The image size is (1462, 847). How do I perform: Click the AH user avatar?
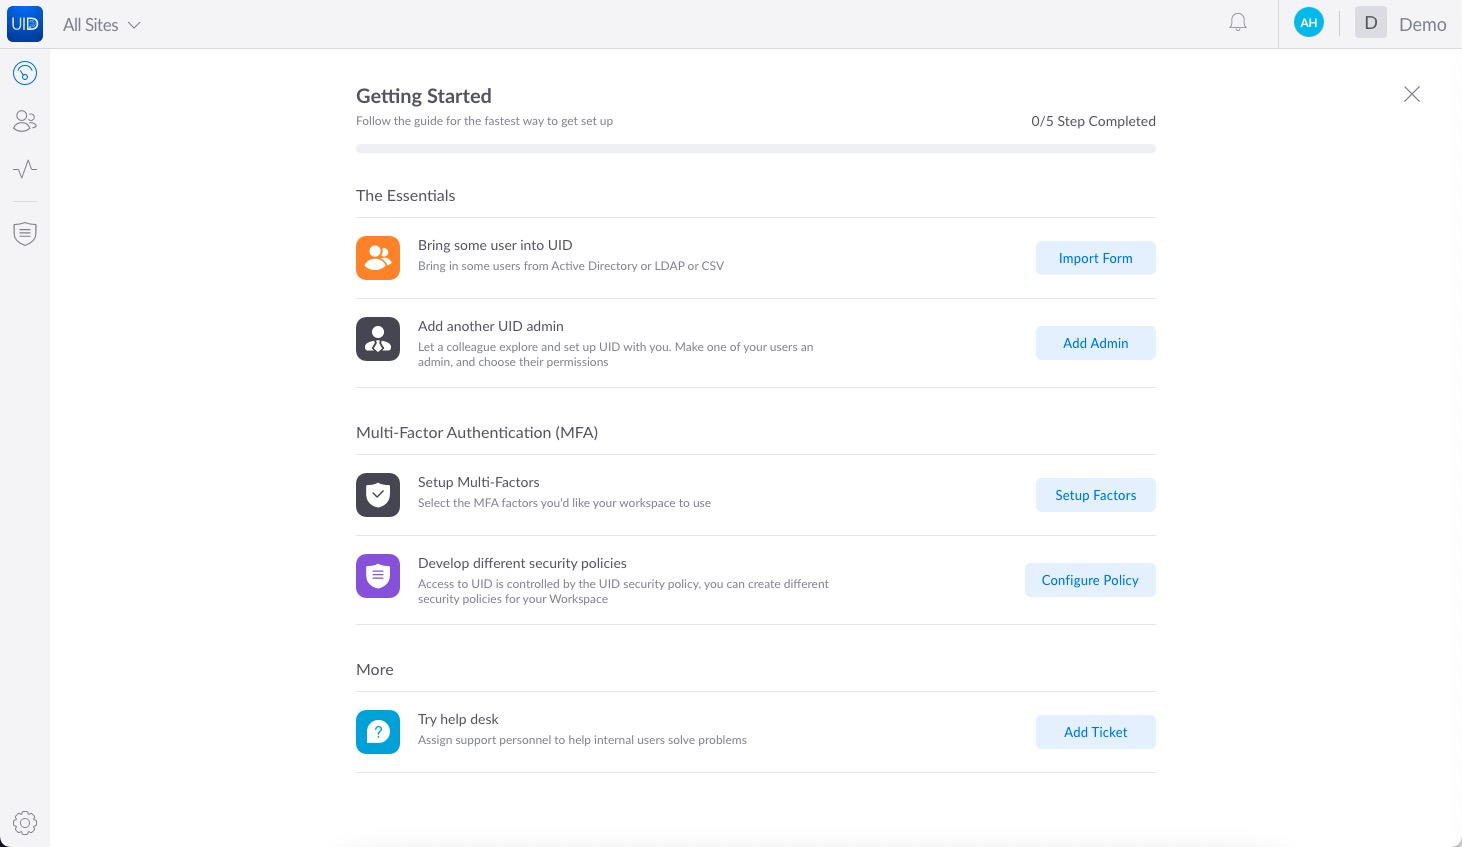[1308, 22]
